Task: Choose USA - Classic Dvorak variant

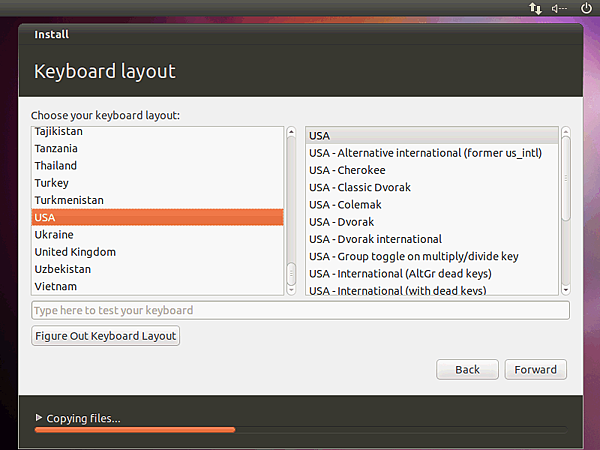Action: [x=432, y=188]
